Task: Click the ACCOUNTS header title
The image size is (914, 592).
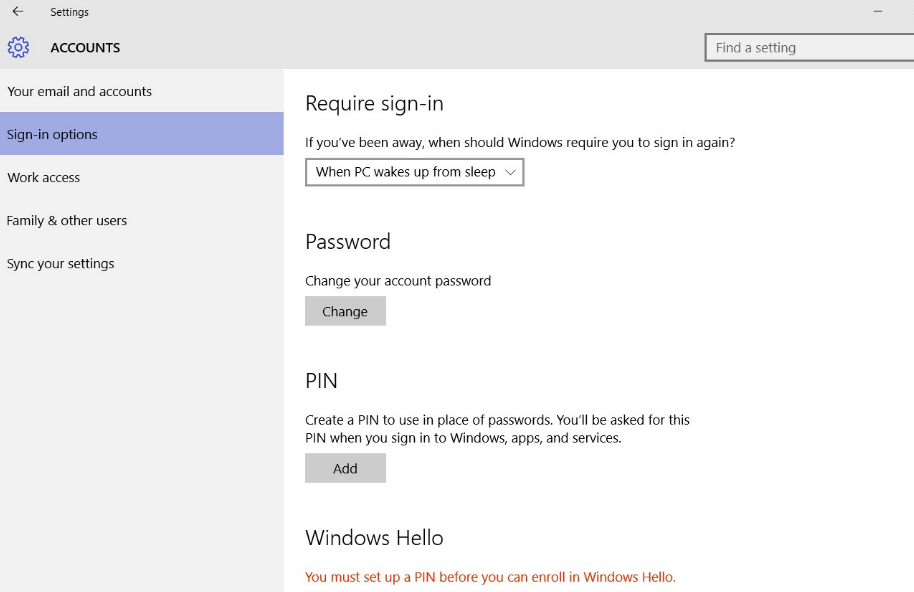Action: 85,47
